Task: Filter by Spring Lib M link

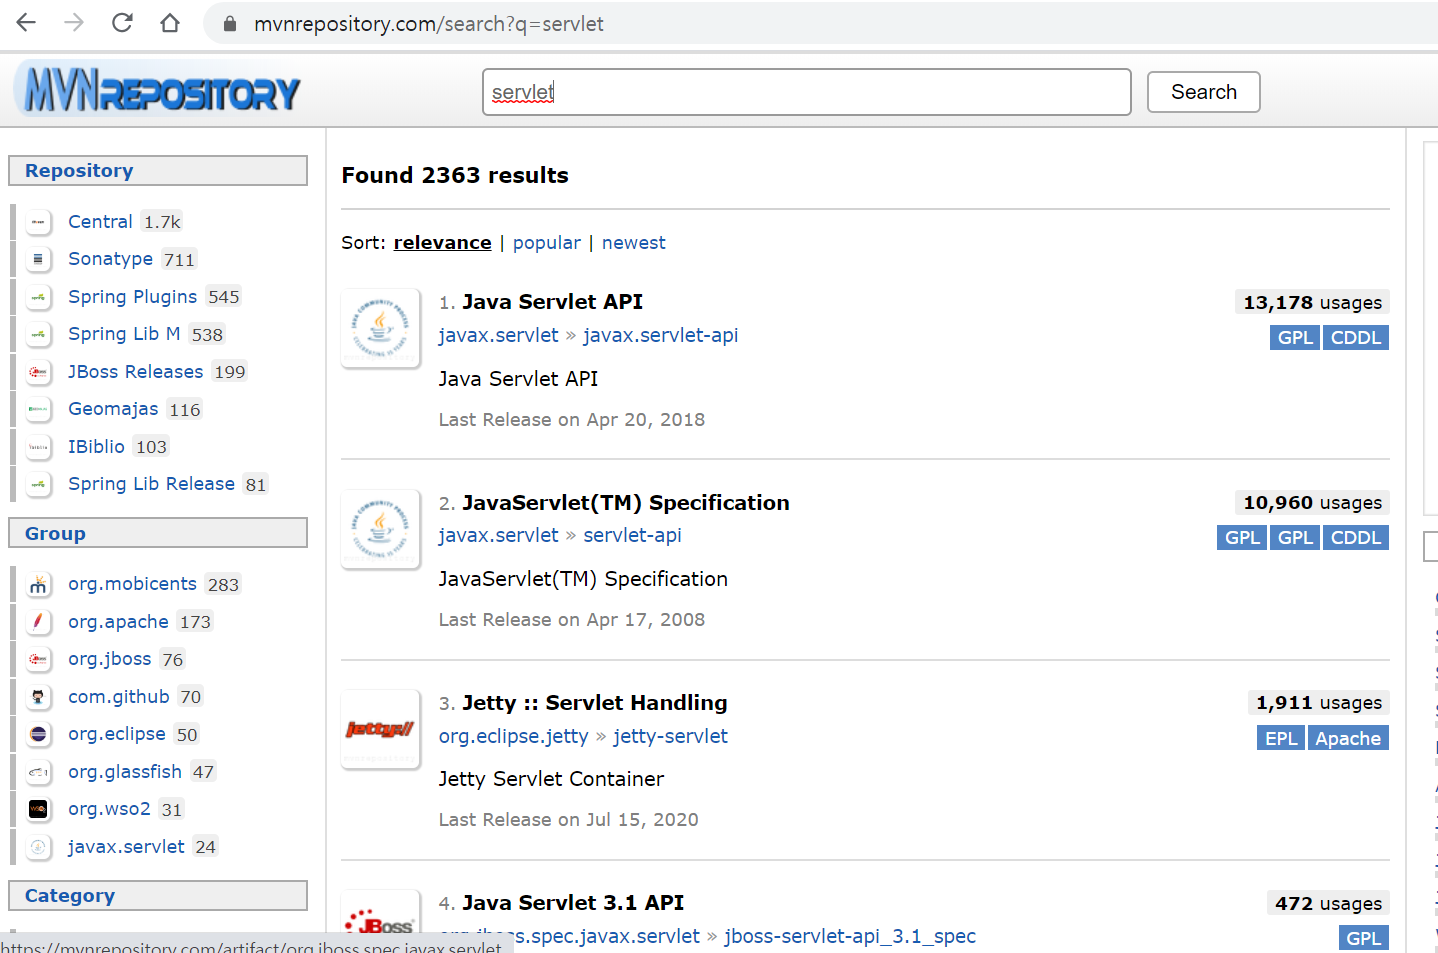Action: click(124, 334)
